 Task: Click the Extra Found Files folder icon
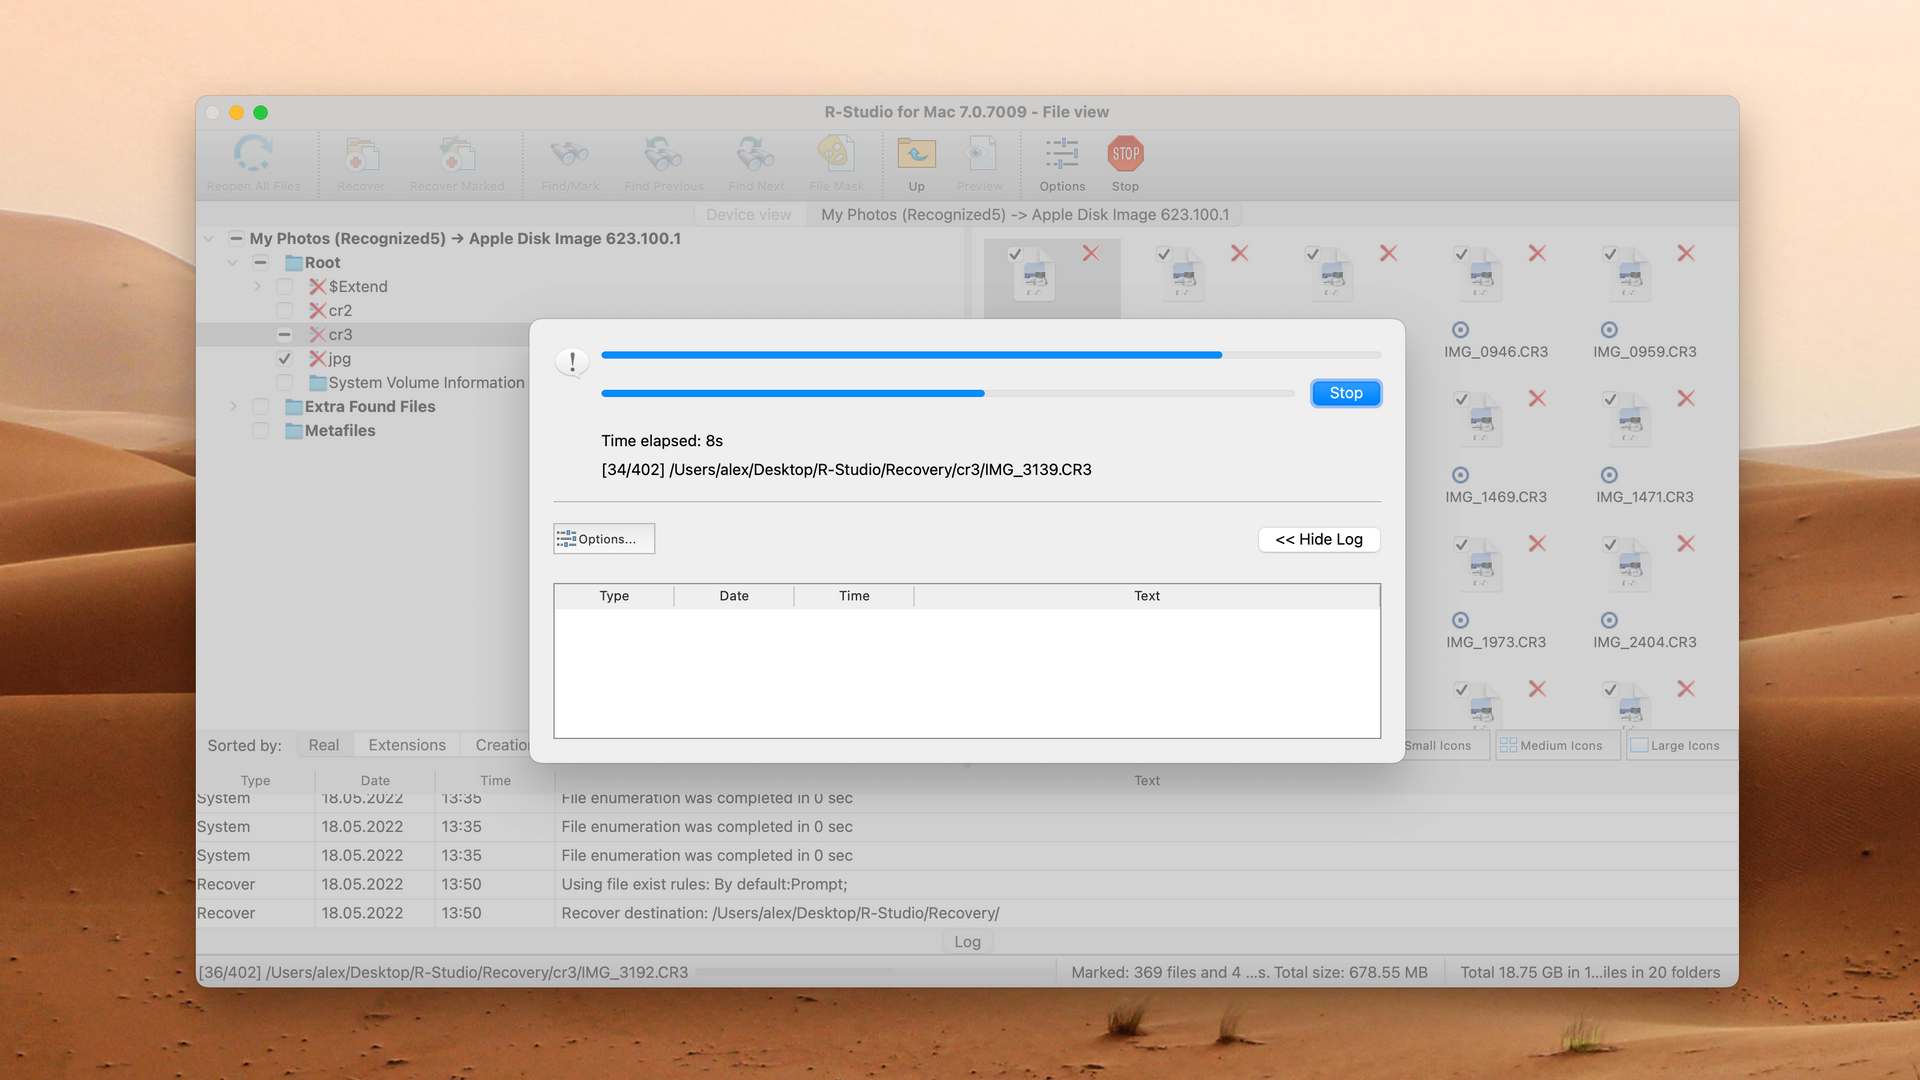point(294,407)
